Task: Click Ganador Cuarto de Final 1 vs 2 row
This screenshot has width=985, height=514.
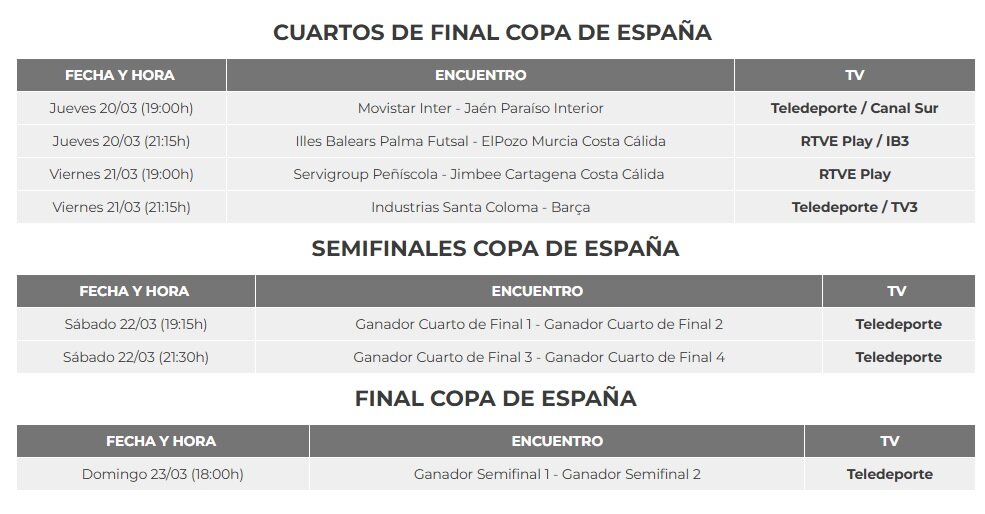Action: (496, 324)
